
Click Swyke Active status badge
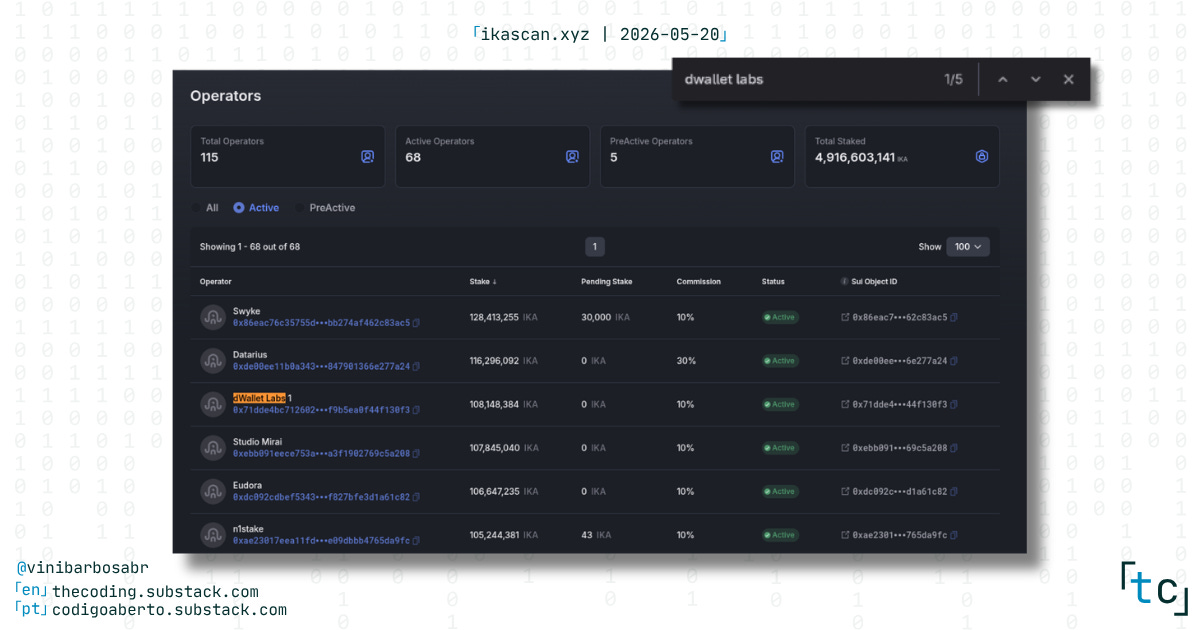coord(780,317)
